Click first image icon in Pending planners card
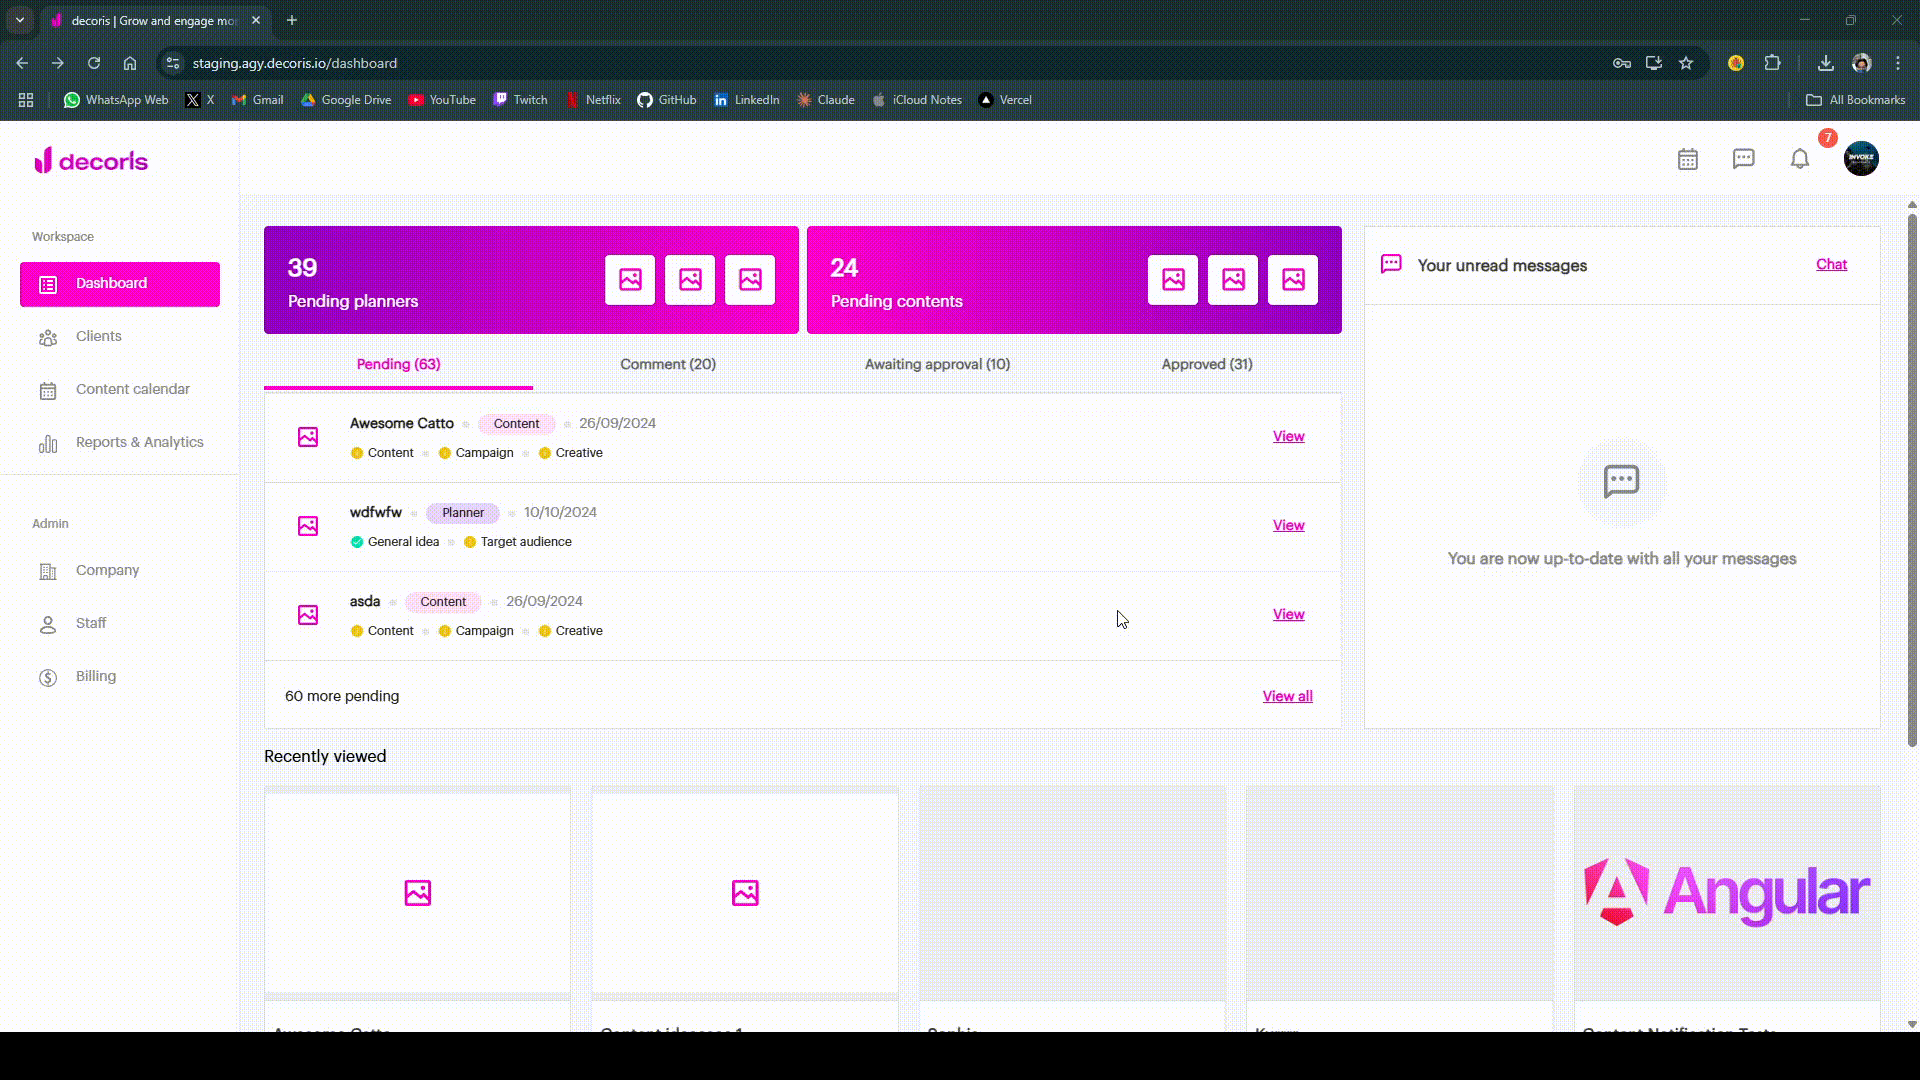The image size is (1920, 1080). pos(630,280)
